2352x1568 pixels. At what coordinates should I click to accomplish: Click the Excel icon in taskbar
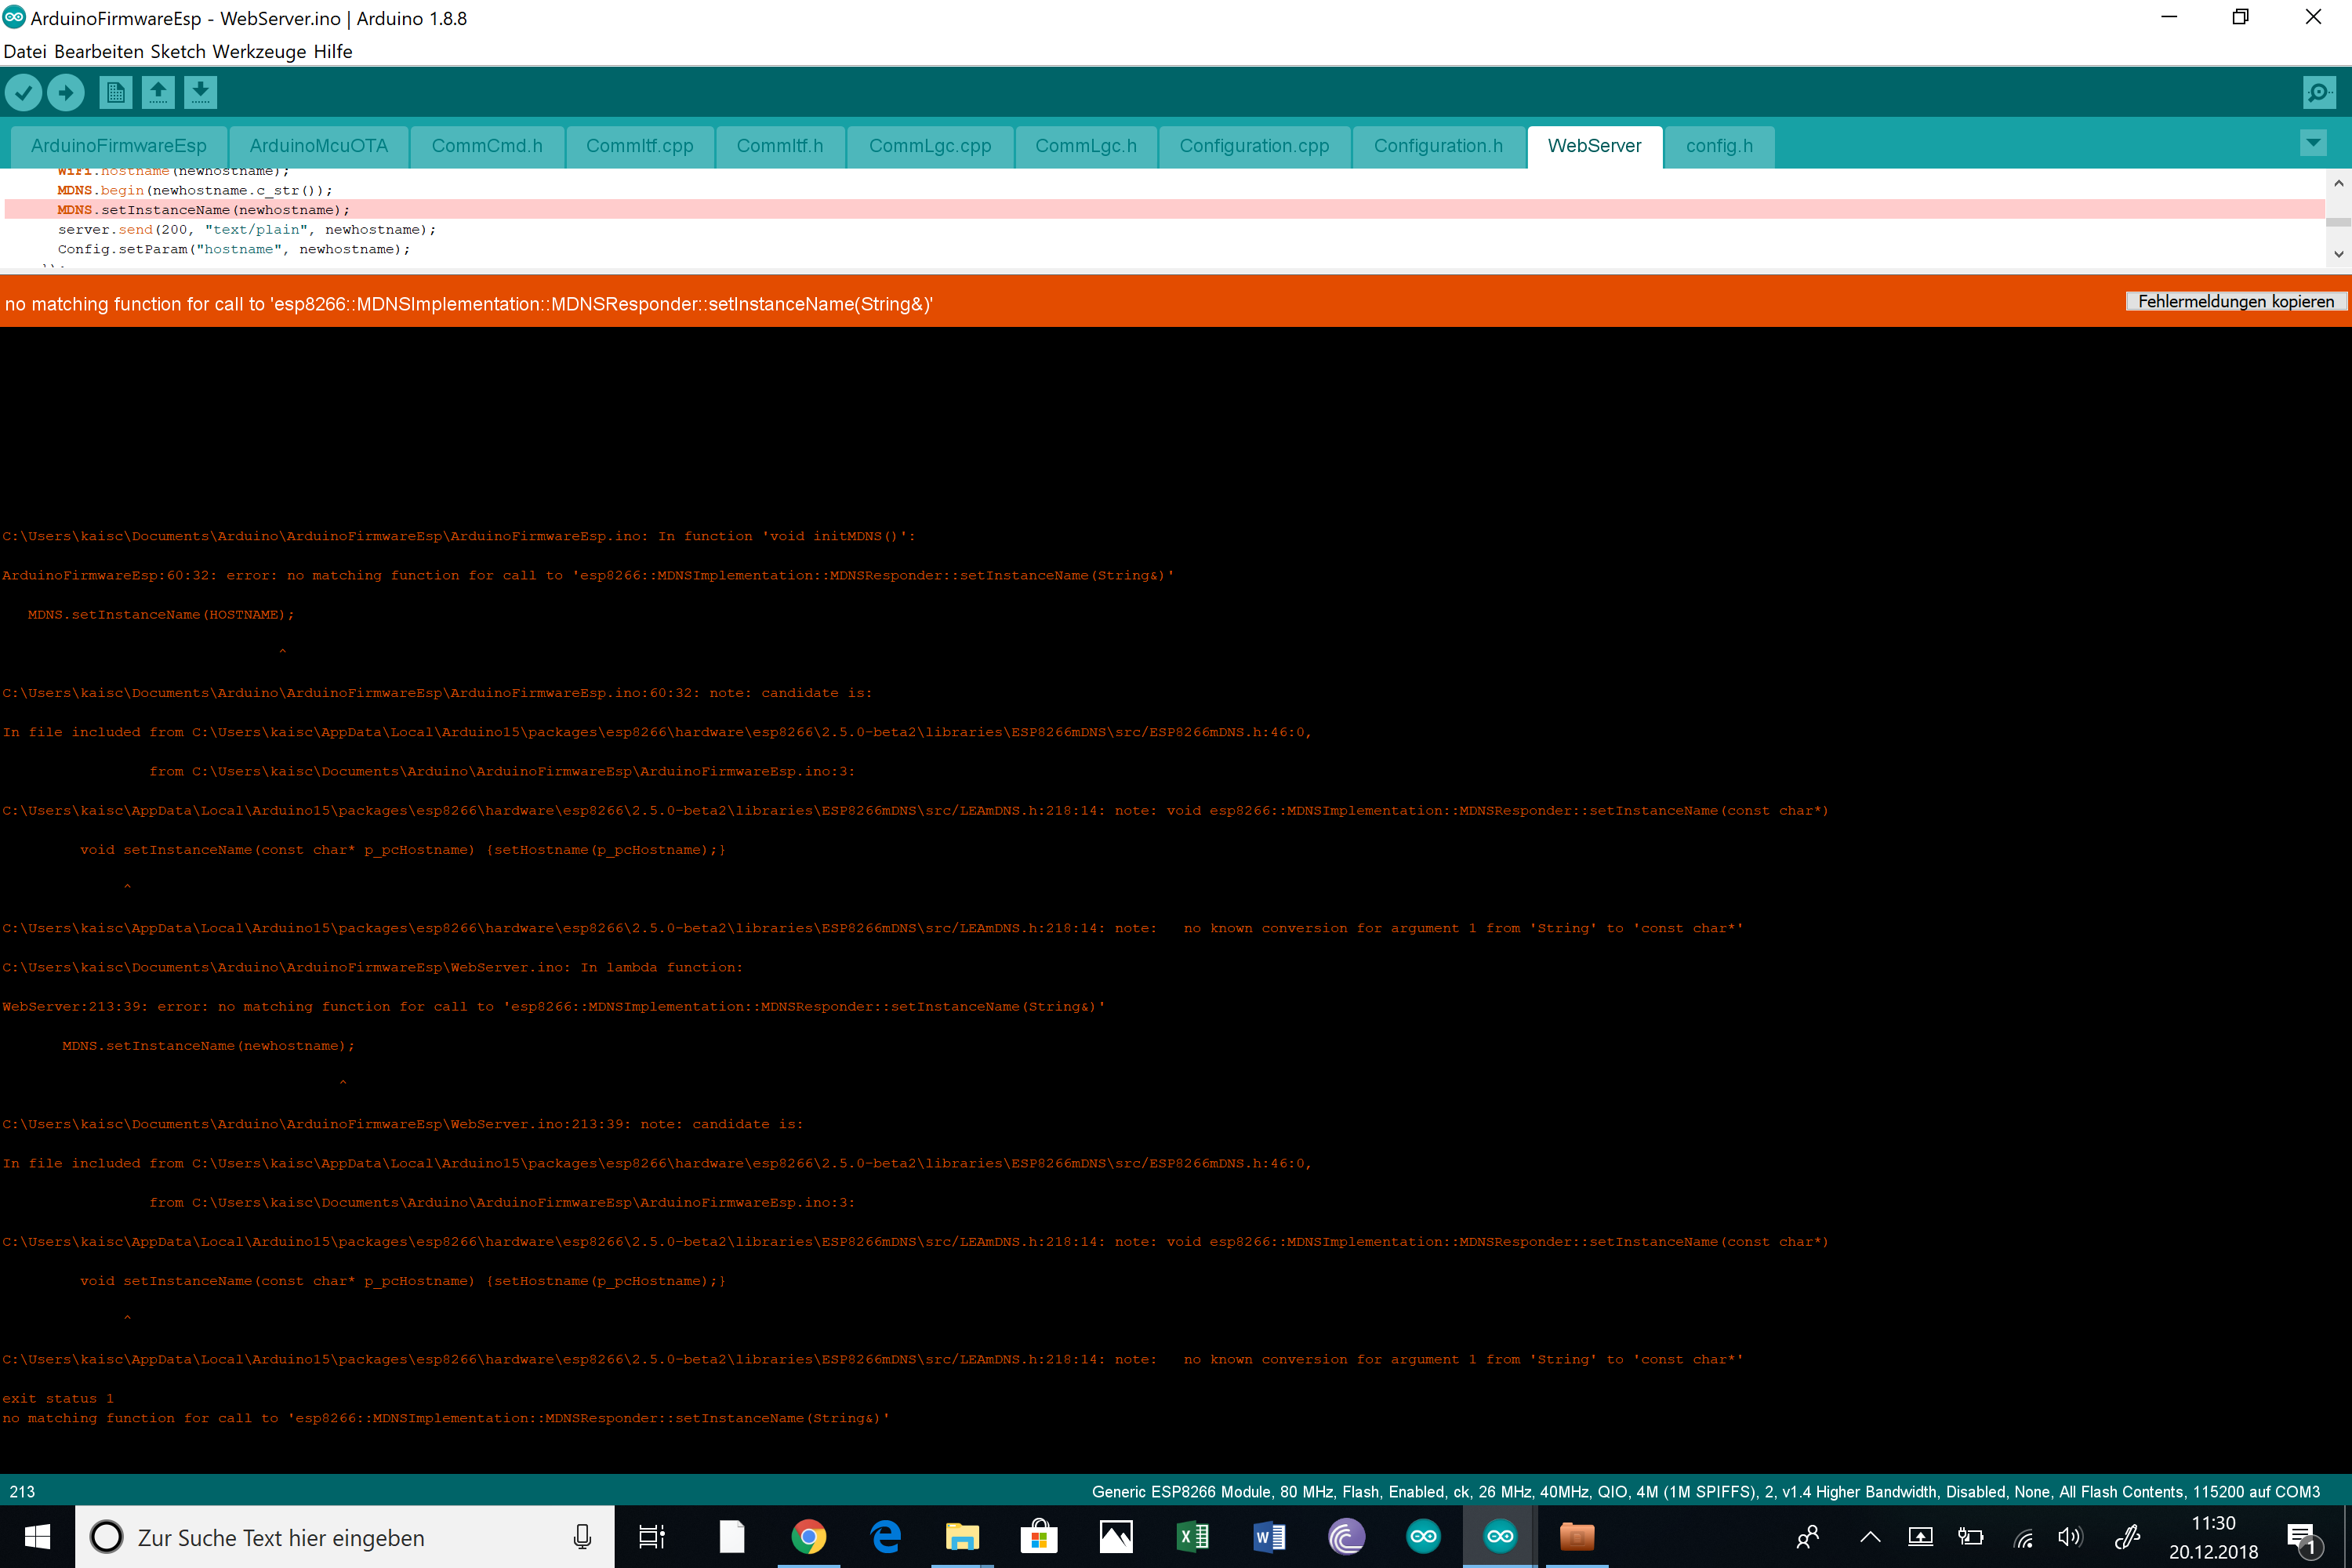coord(1192,1536)
